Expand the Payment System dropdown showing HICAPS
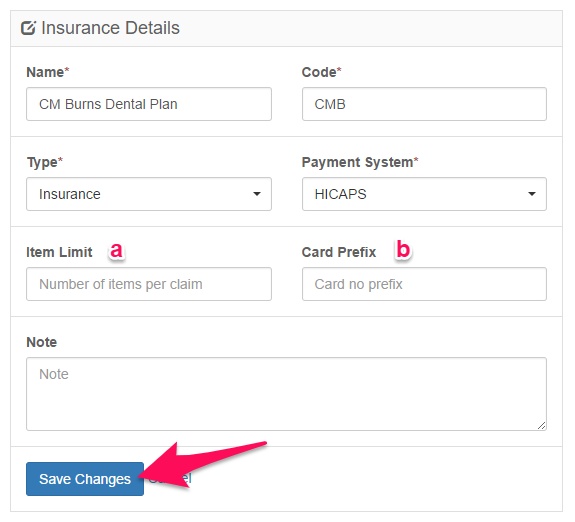 click(x=424, y=194)
